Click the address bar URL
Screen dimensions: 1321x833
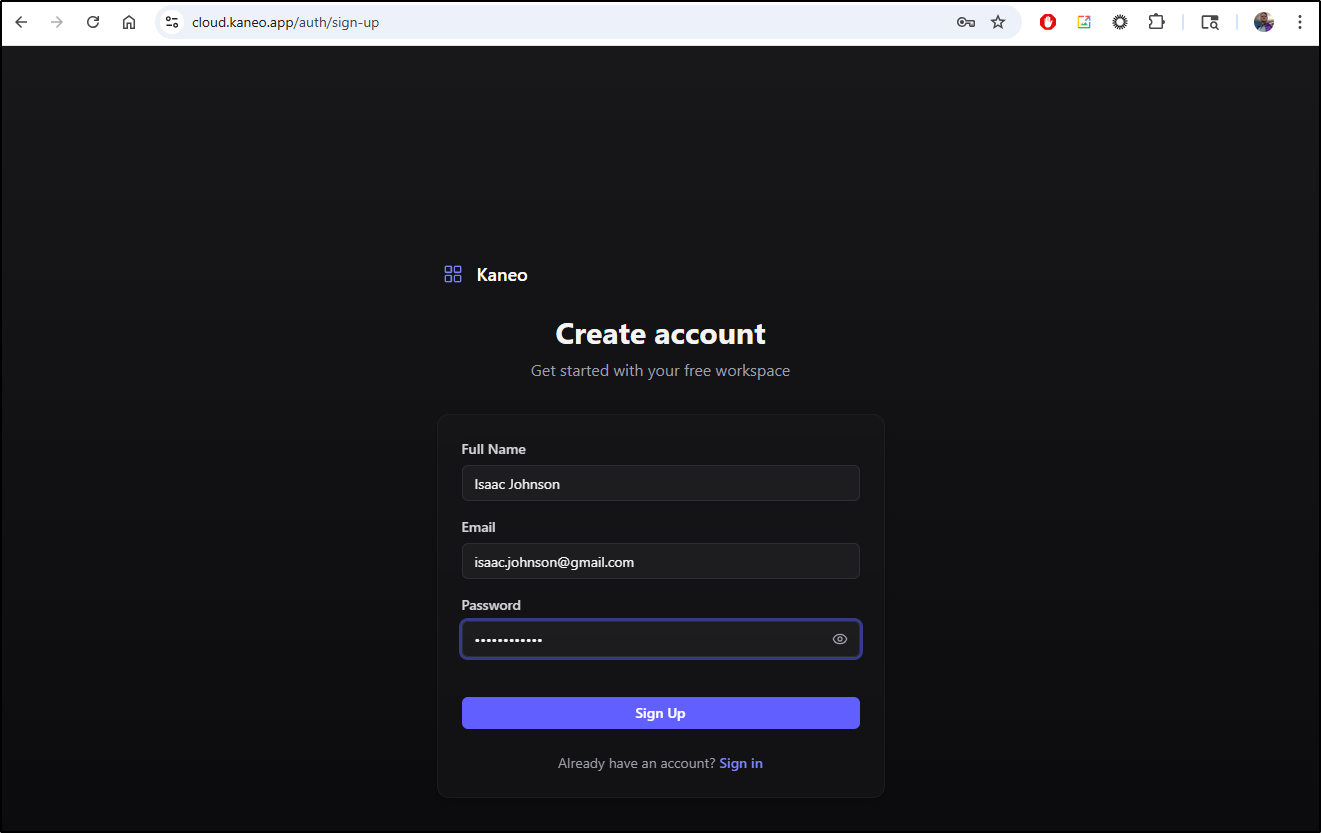285,22
